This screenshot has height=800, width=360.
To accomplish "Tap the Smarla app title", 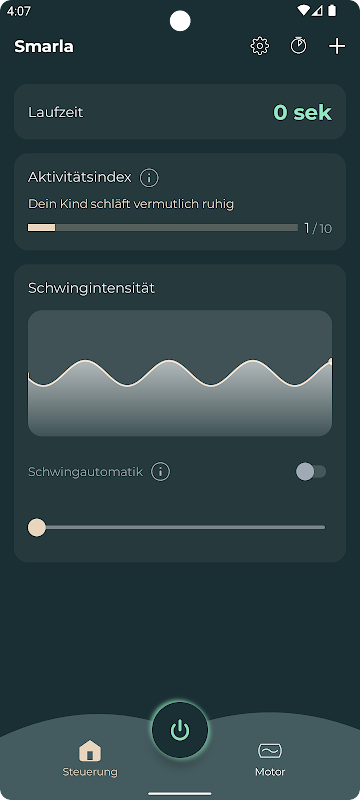I will click(x=44, y=46).
